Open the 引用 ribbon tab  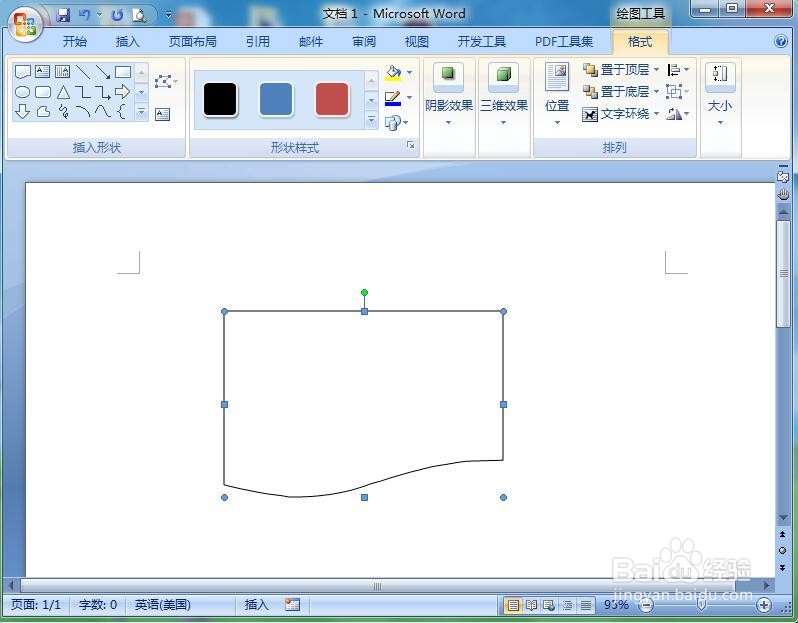pyautogui.click(x=258, y=42)
